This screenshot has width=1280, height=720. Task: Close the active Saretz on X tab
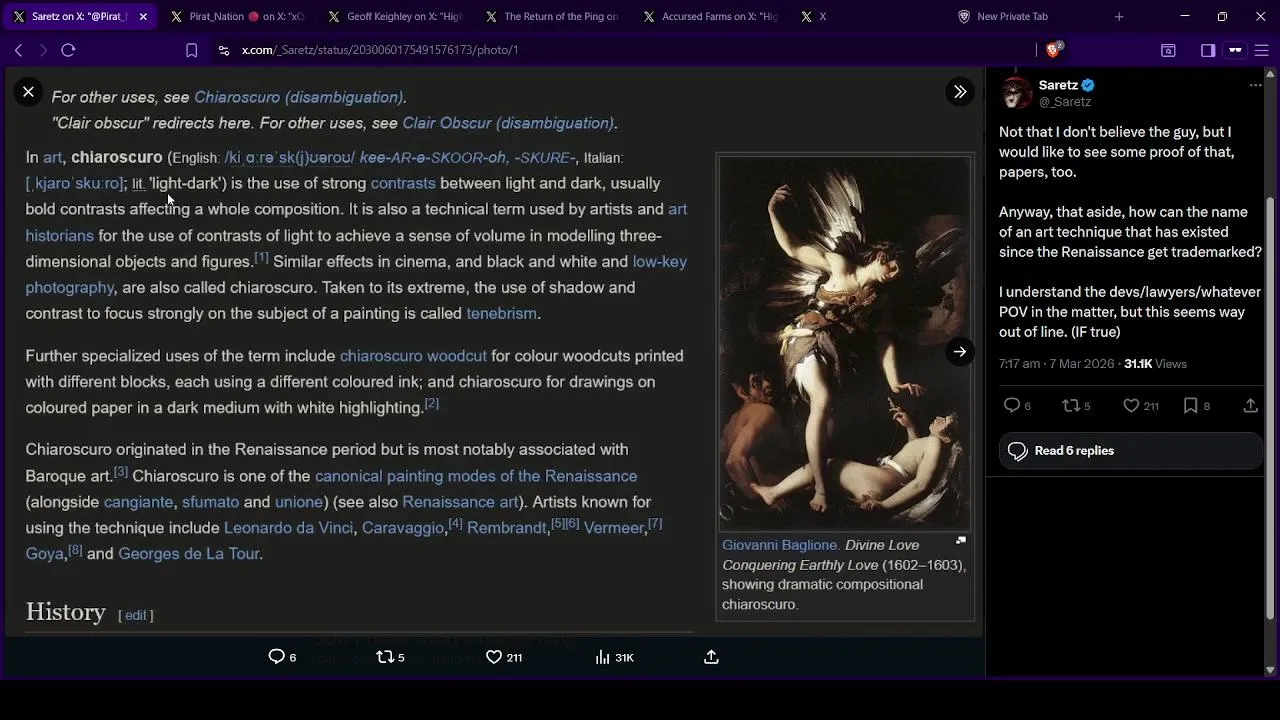pyautogui.click(x=143, y=17)
